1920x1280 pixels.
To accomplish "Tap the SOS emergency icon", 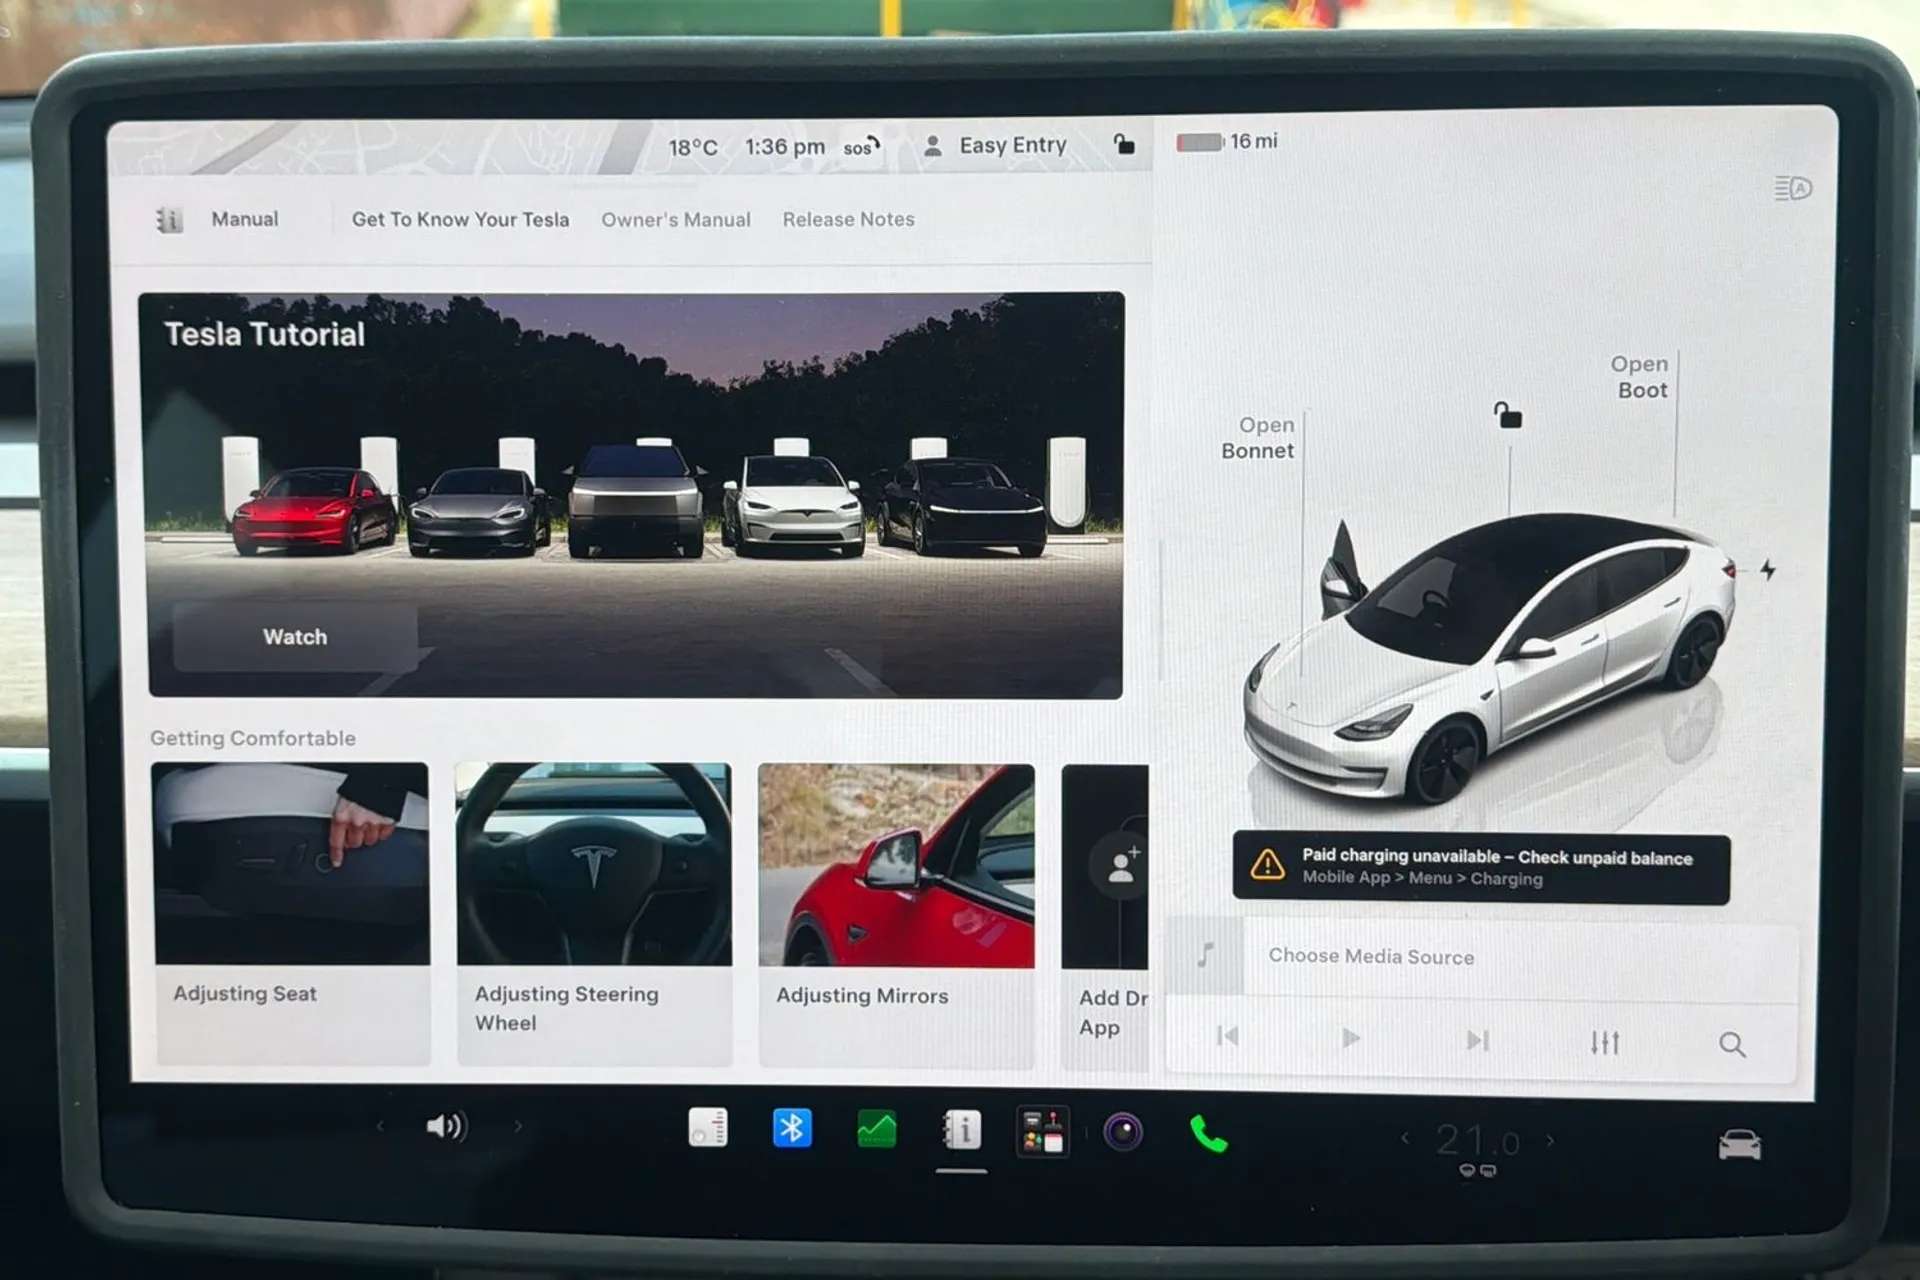I will 861,146.
